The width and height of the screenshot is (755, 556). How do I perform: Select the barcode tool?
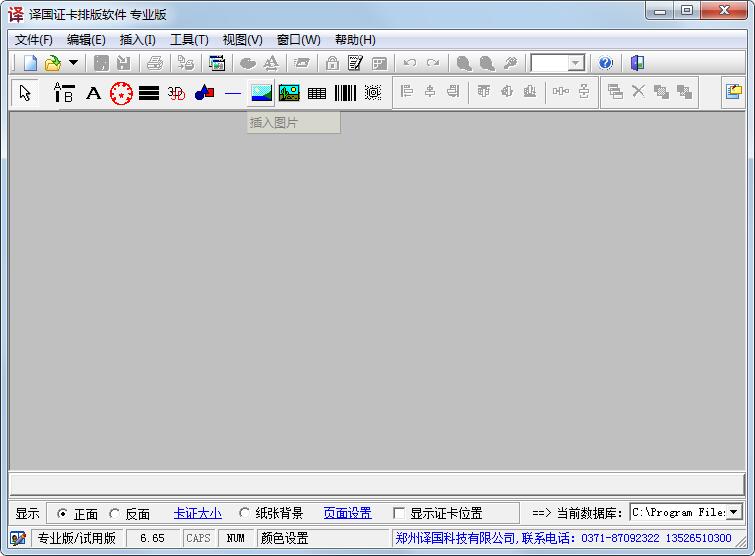[345, 93]
